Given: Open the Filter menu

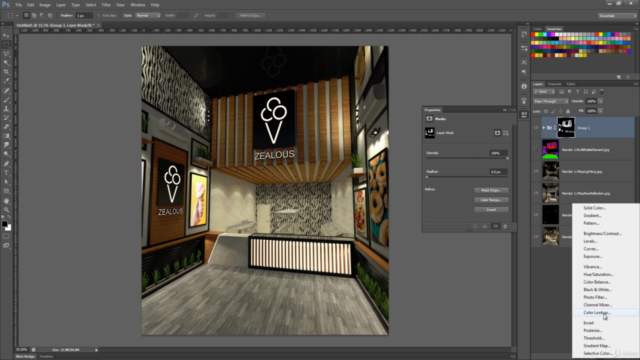Looking at the screenshot, I should (x=106, y=5).
